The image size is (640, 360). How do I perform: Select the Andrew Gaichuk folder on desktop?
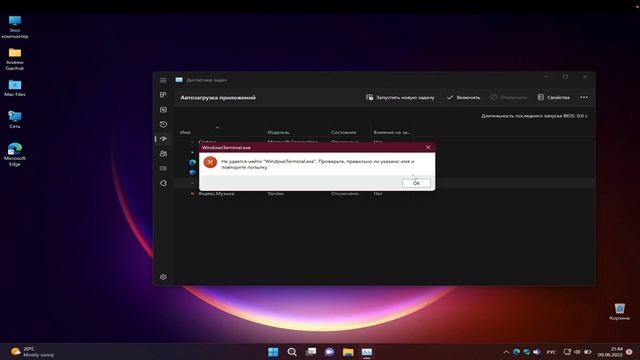click(15, 59)
